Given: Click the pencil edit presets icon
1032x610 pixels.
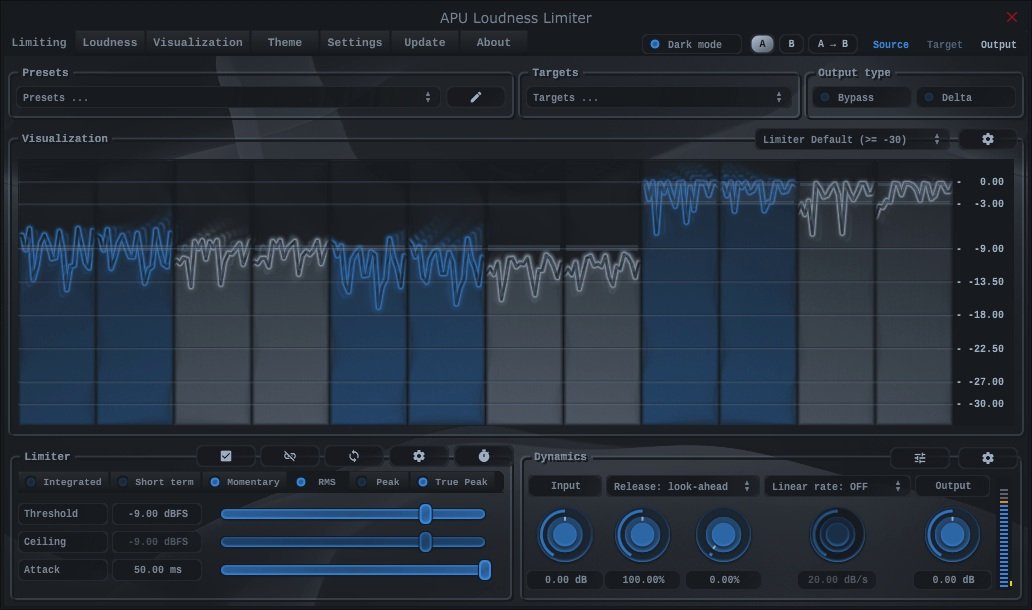Looking at the screenshot, I should [476, 97].
